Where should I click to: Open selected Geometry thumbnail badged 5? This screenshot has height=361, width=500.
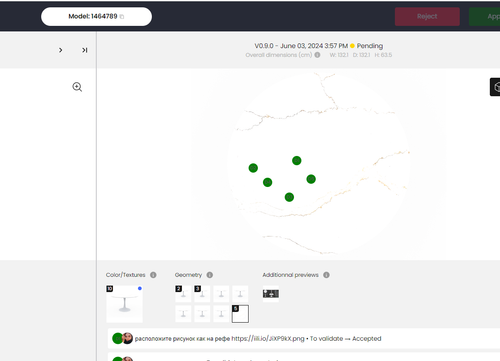pyautogui.click(x=240, y=314)
